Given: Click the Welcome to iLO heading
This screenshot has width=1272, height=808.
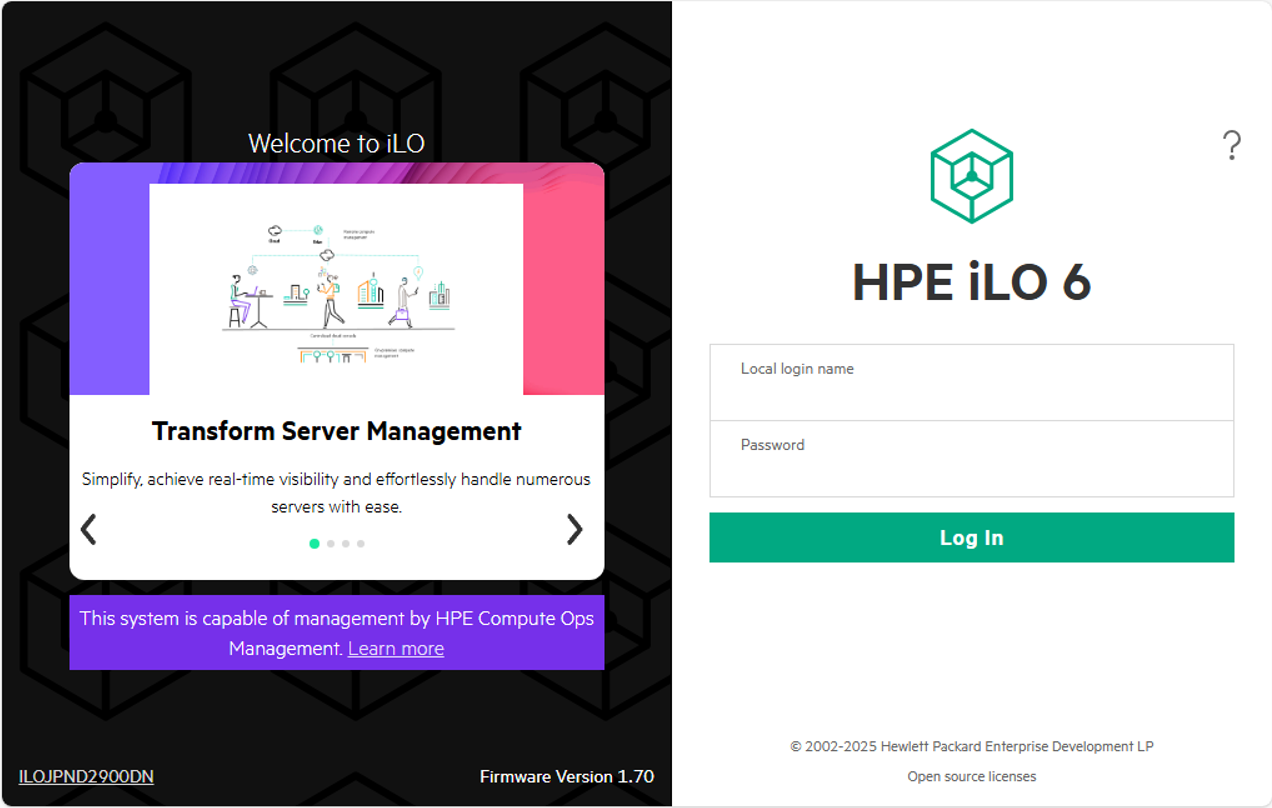Looking at the screenshot, I should pyautogui.click(x=336, y=143).
